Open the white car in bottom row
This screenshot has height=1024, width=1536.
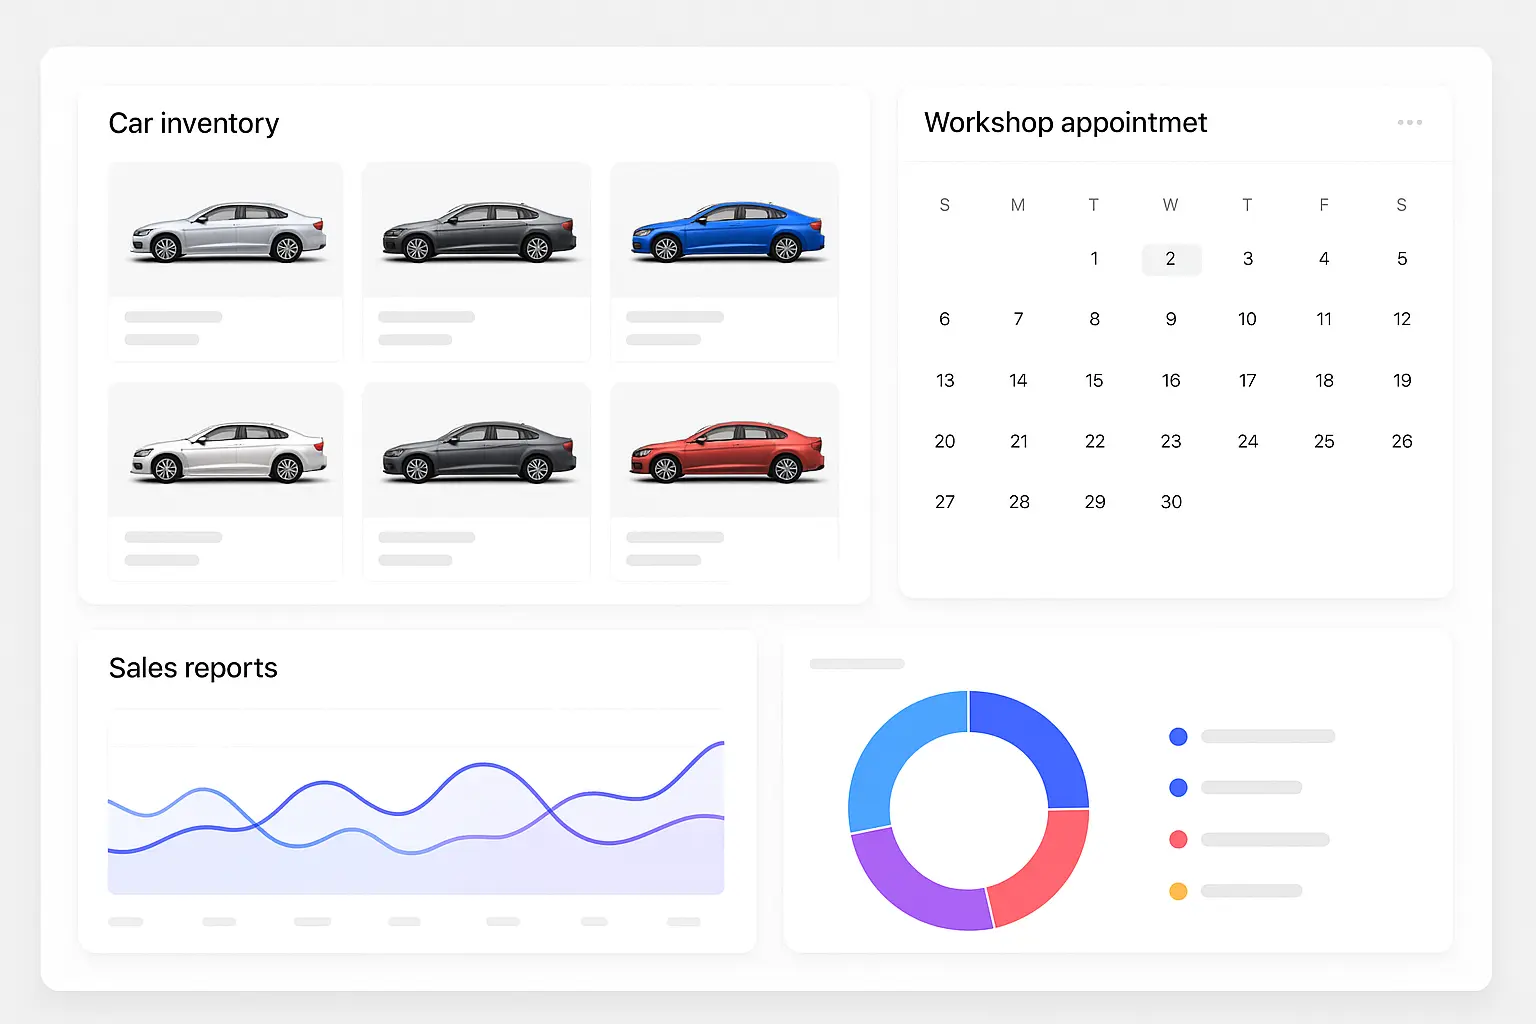point(227,451)
